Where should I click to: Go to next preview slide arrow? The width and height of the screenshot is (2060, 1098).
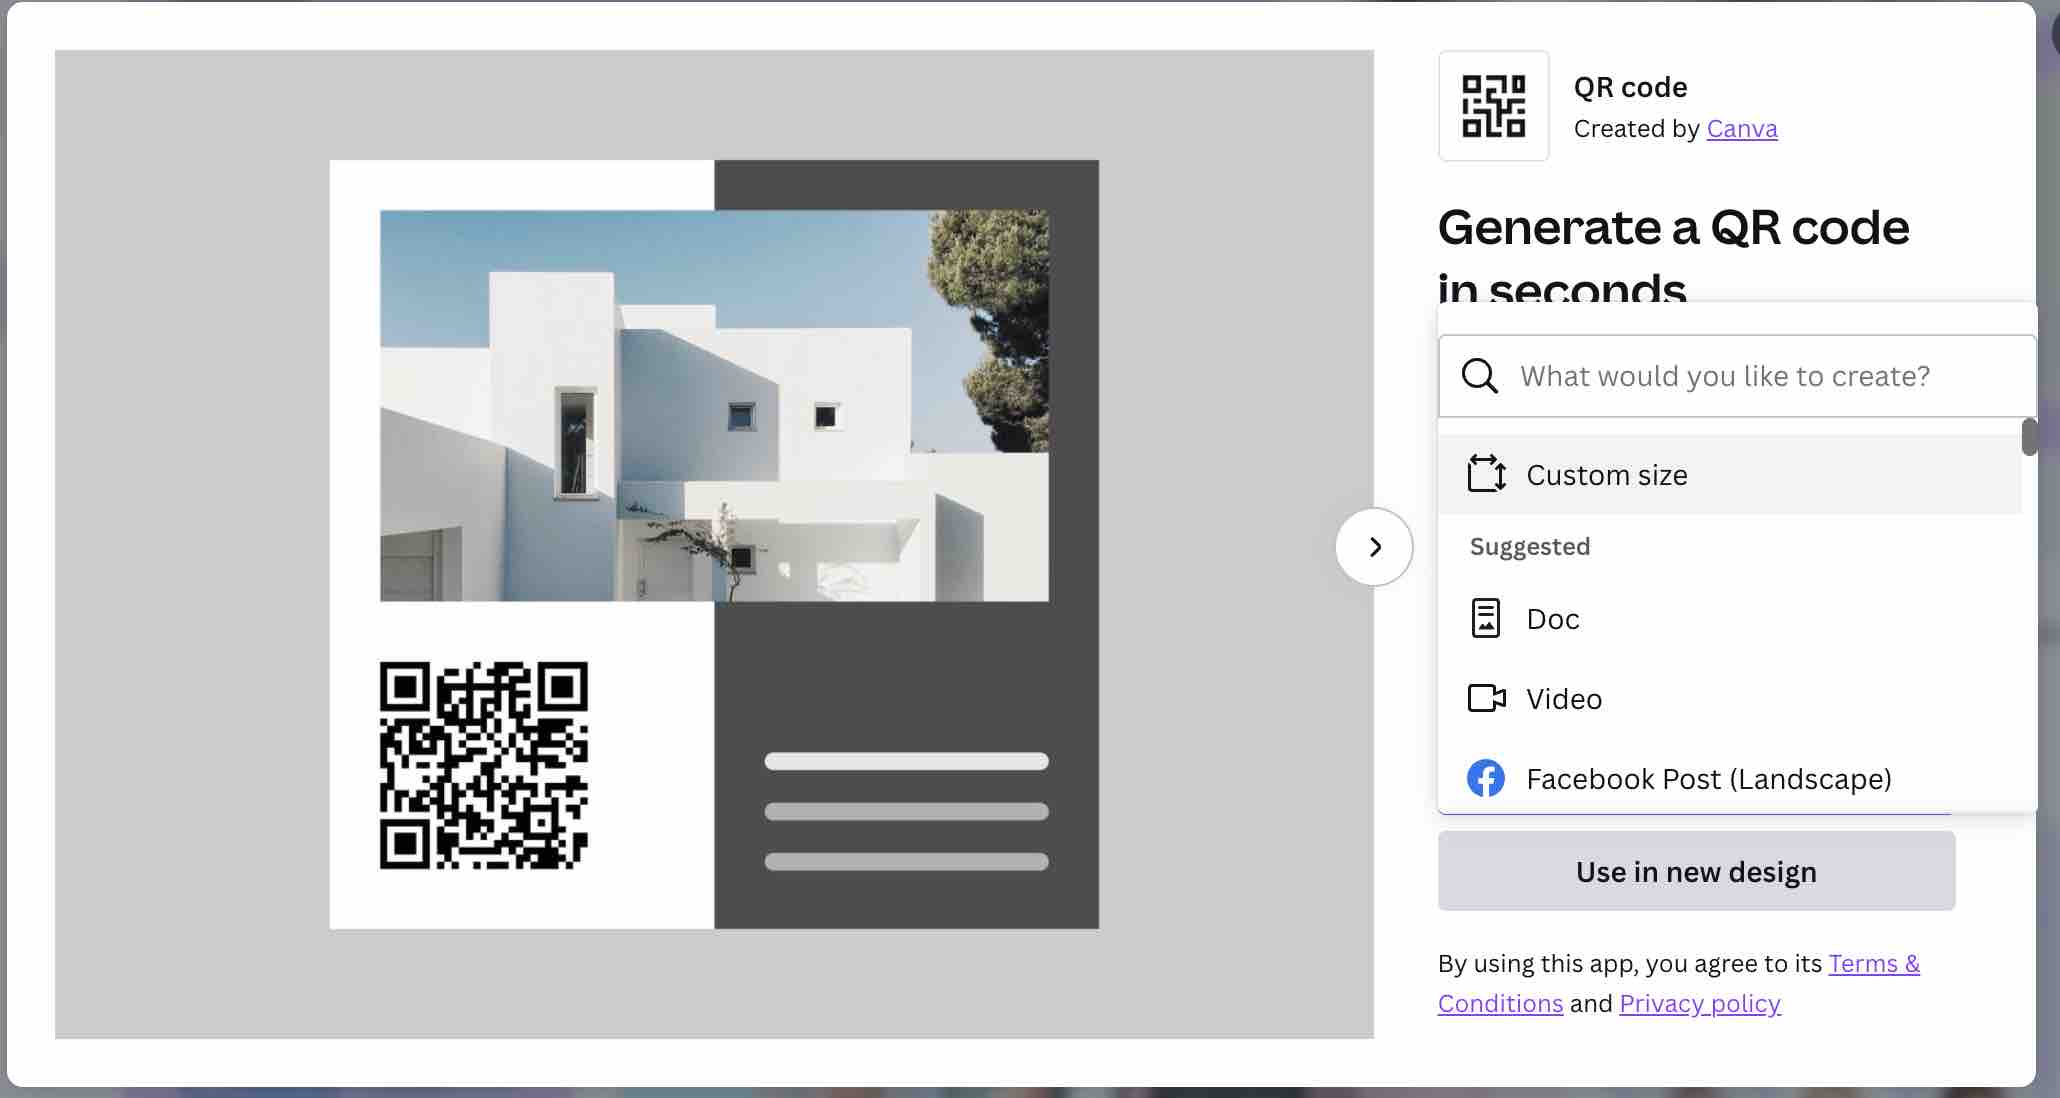click(x=1374, y=547)
